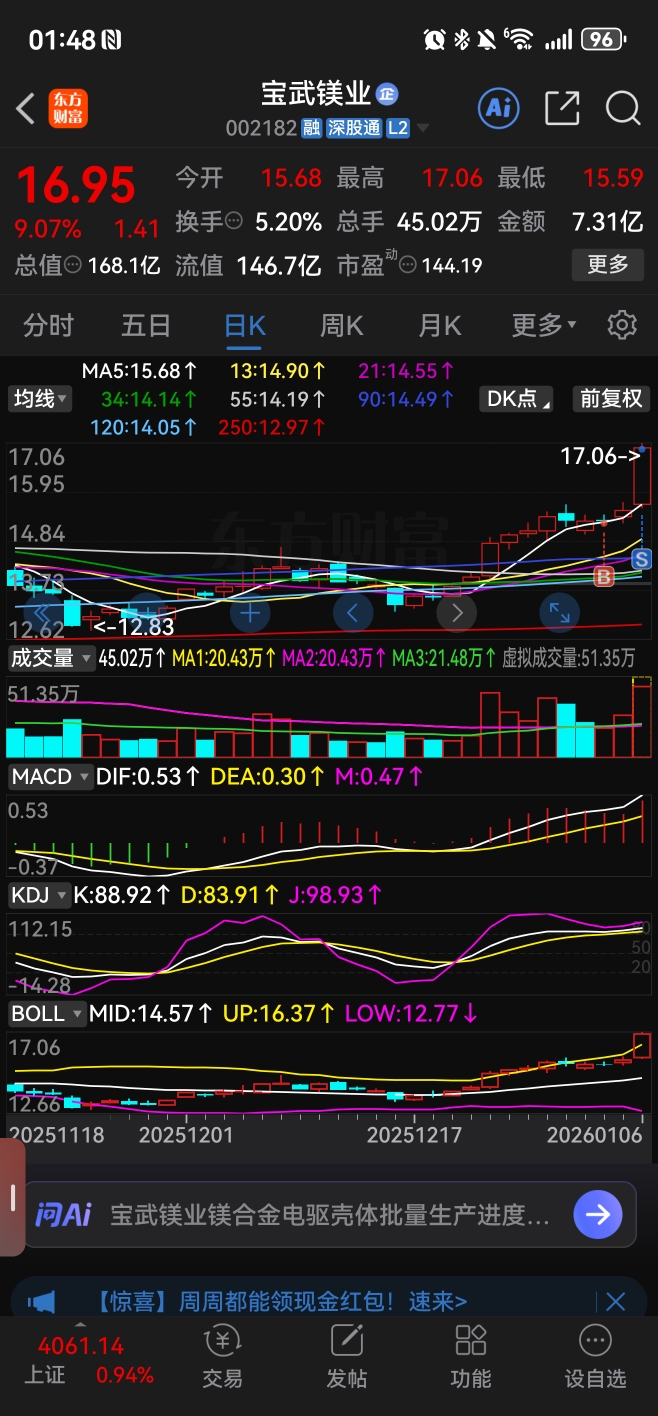Tap the 虚拟成交量:51.35万 label
Screen dimensions: 658x1416
click(569, 658)
